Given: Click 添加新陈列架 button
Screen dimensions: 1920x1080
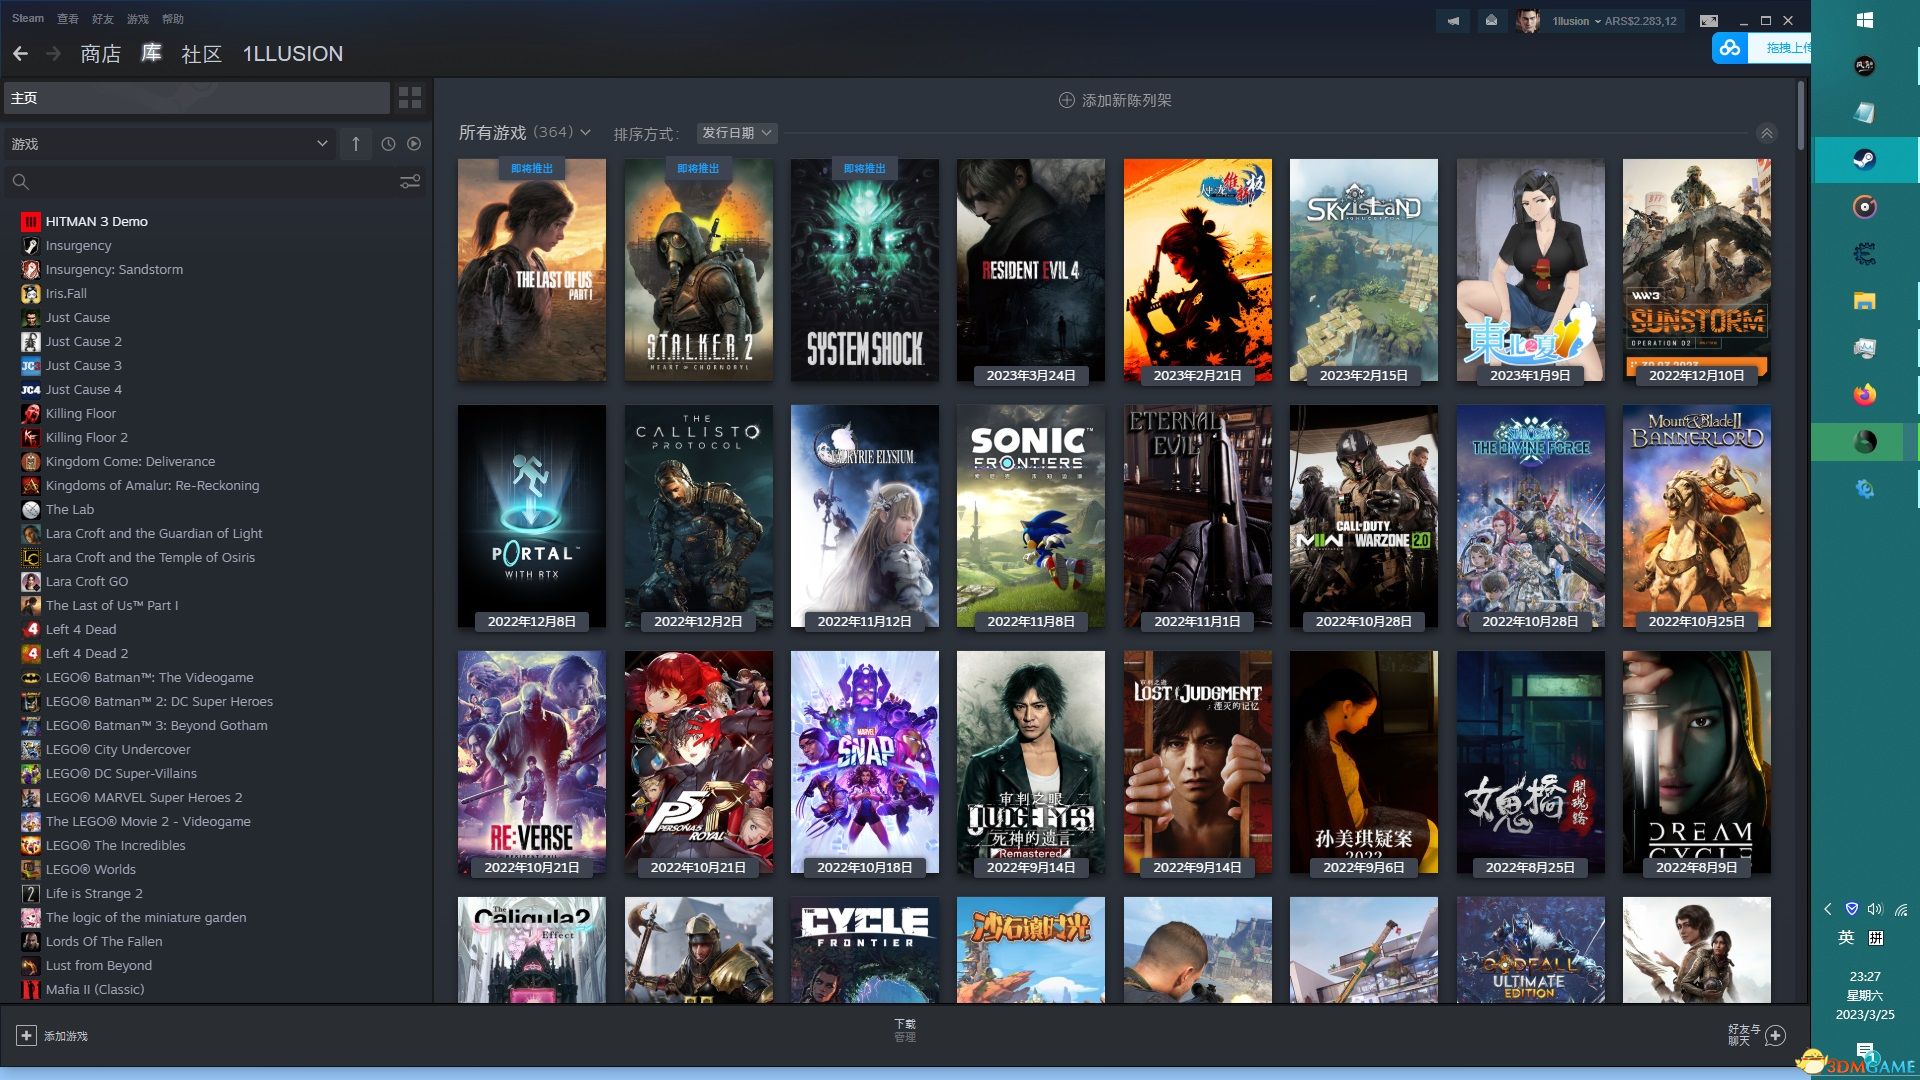Looking at the screenshot, I should tap(1115, 100).
